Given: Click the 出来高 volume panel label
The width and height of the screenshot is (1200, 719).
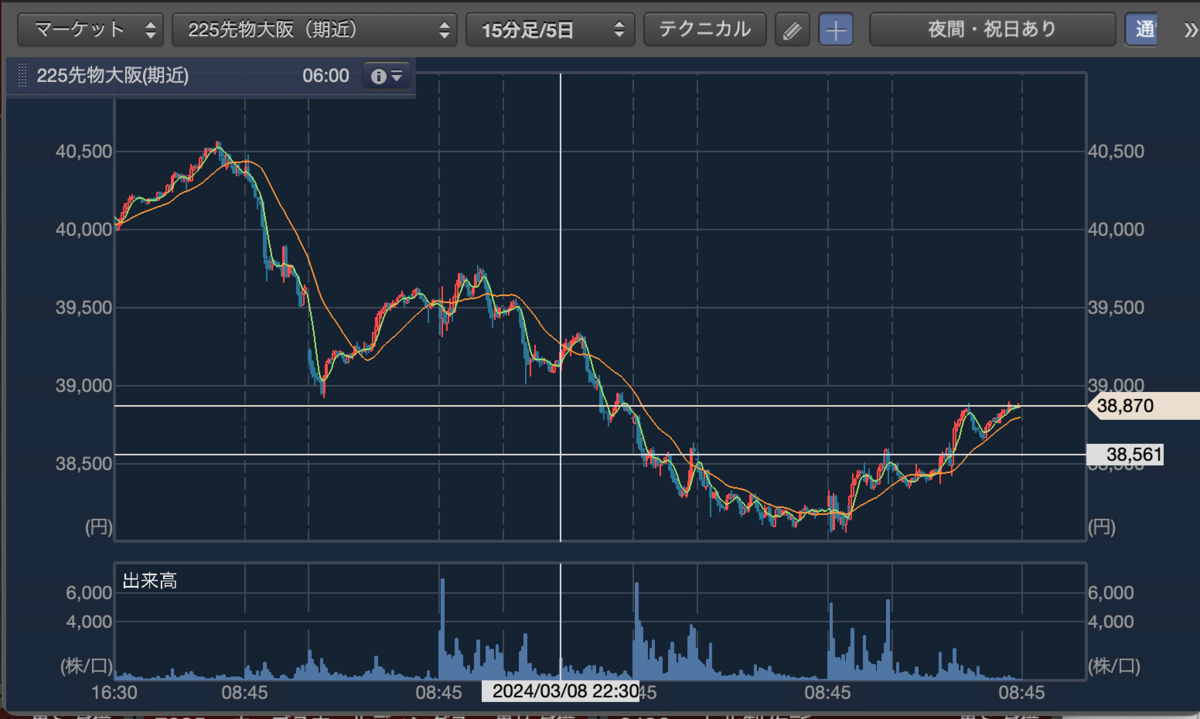Looking at the screenshot, I should click(150, 580).
